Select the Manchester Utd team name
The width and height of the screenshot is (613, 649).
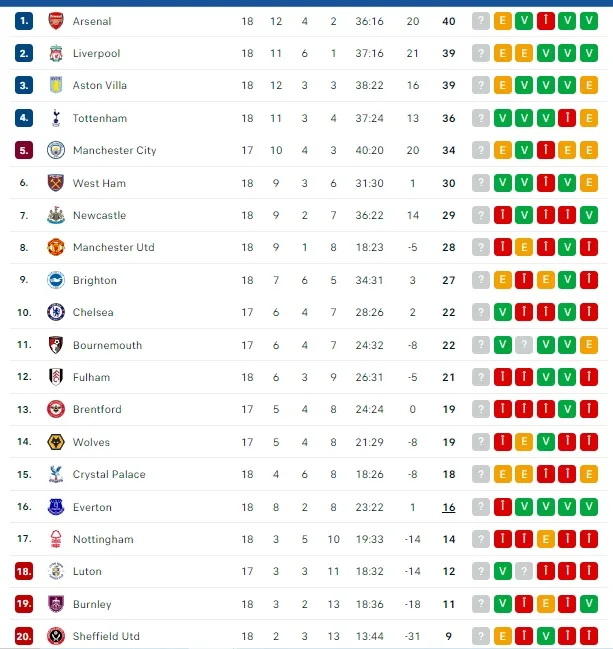113,248
